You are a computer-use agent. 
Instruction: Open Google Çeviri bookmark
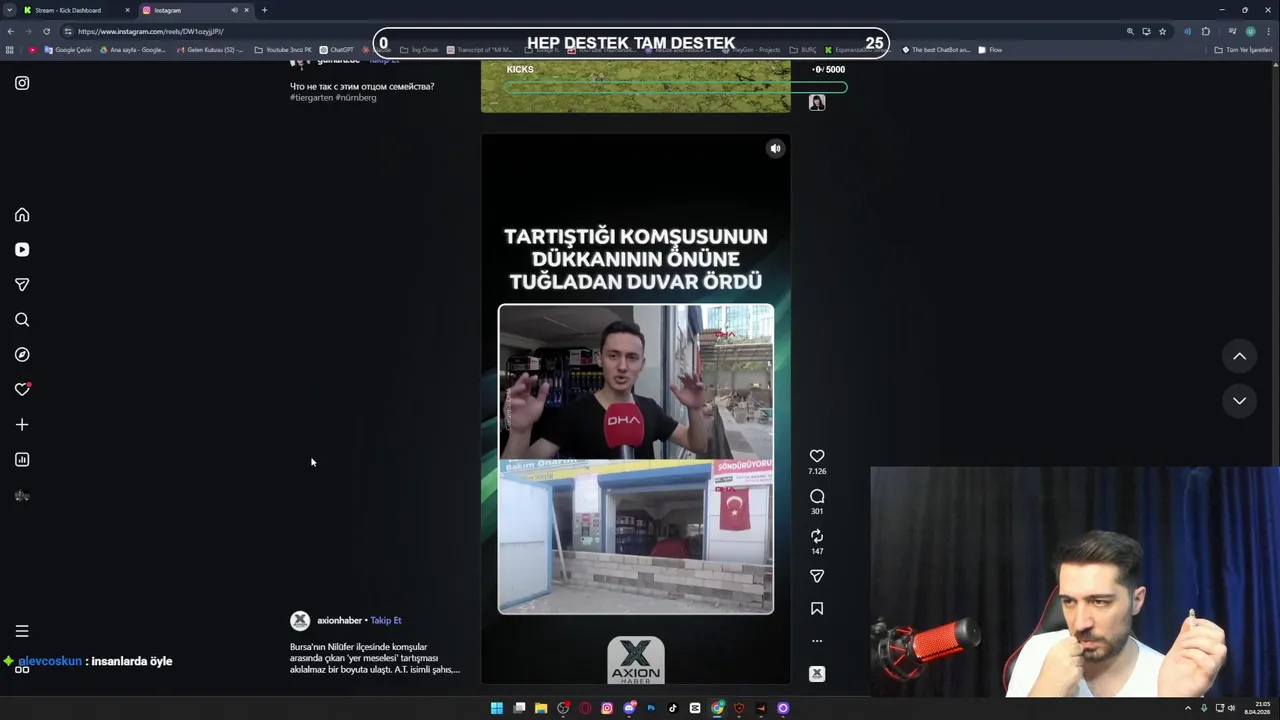(68, 50)
